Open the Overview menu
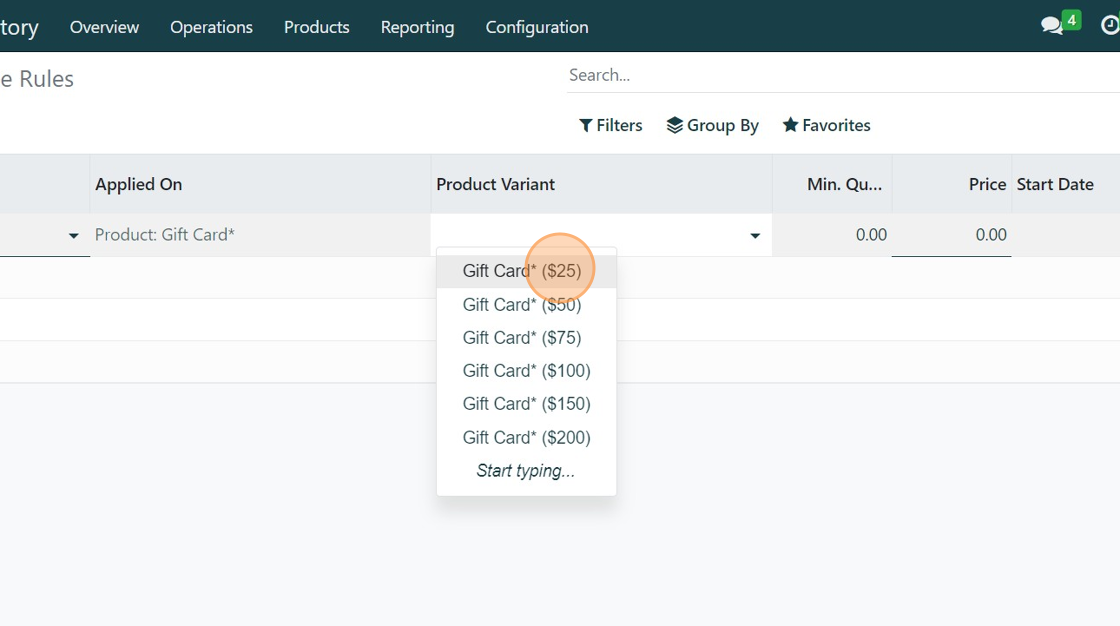Viewport: 1120px width, 626px height. tap(104, 27)
